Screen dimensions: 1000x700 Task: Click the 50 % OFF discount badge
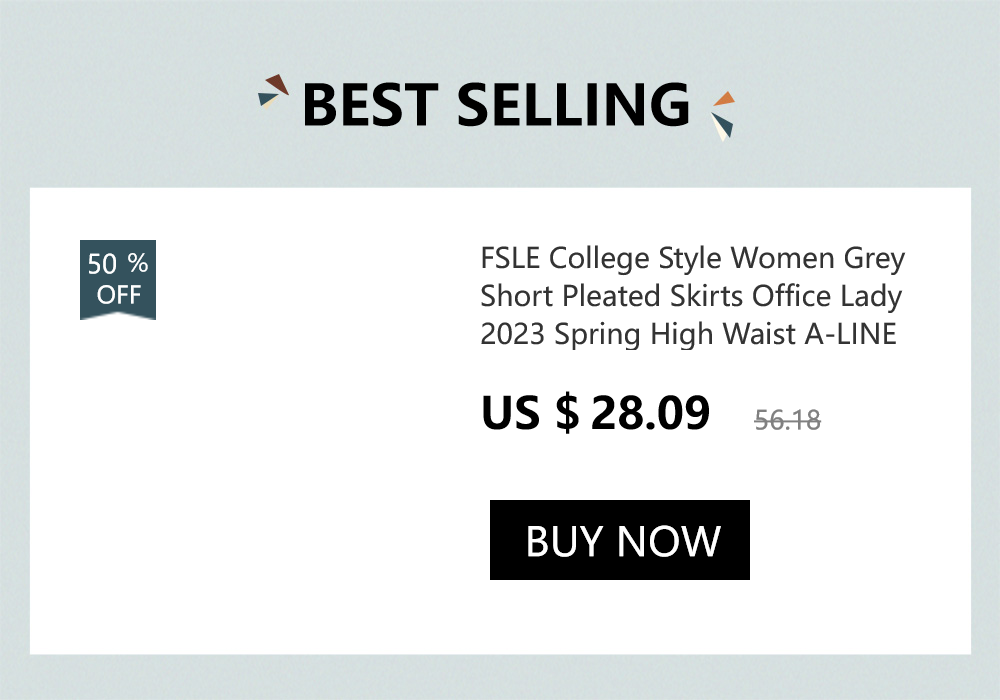tap(118, 280)
